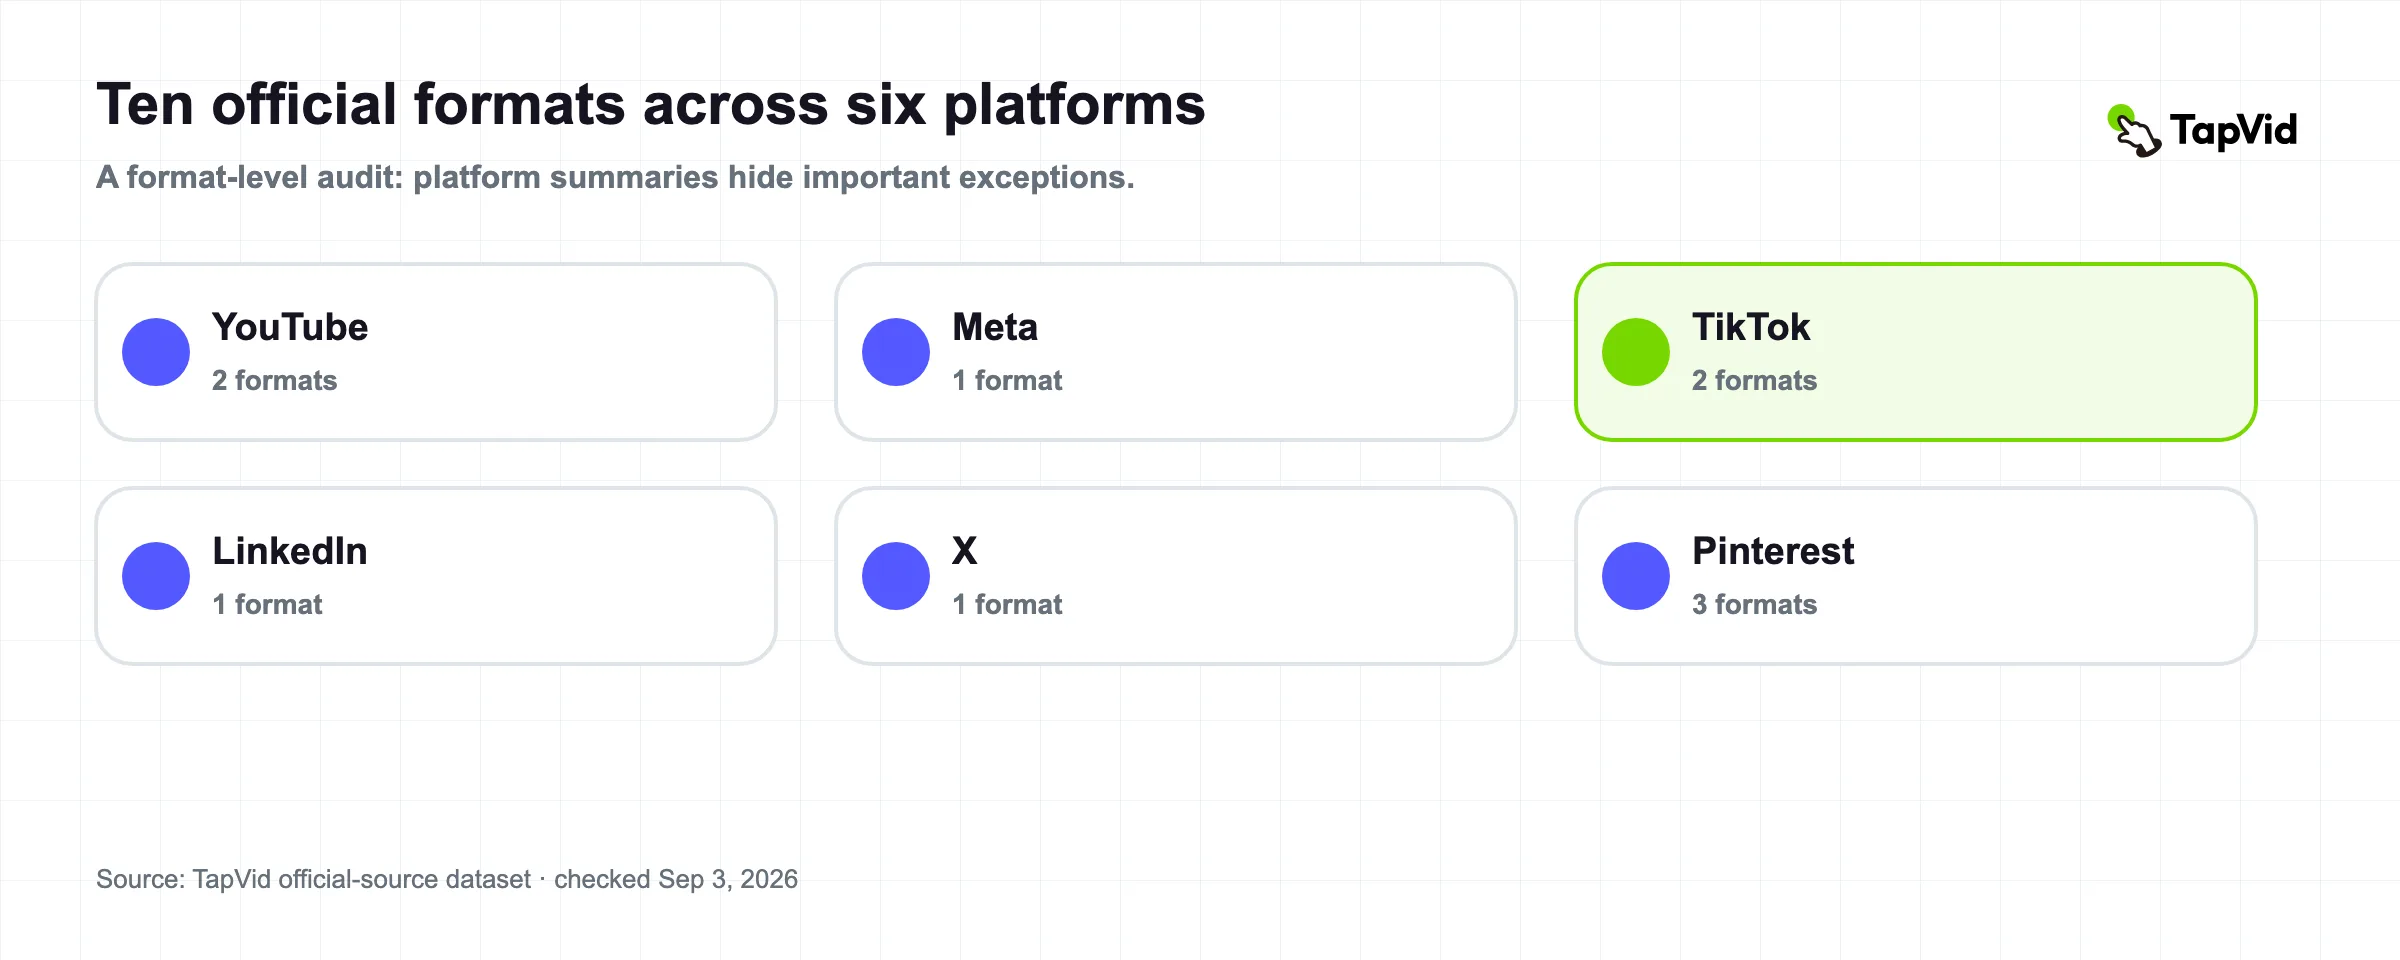The image size is (2400, 960).
Task: Click the blue circle beside Meta
Action: 896,352
